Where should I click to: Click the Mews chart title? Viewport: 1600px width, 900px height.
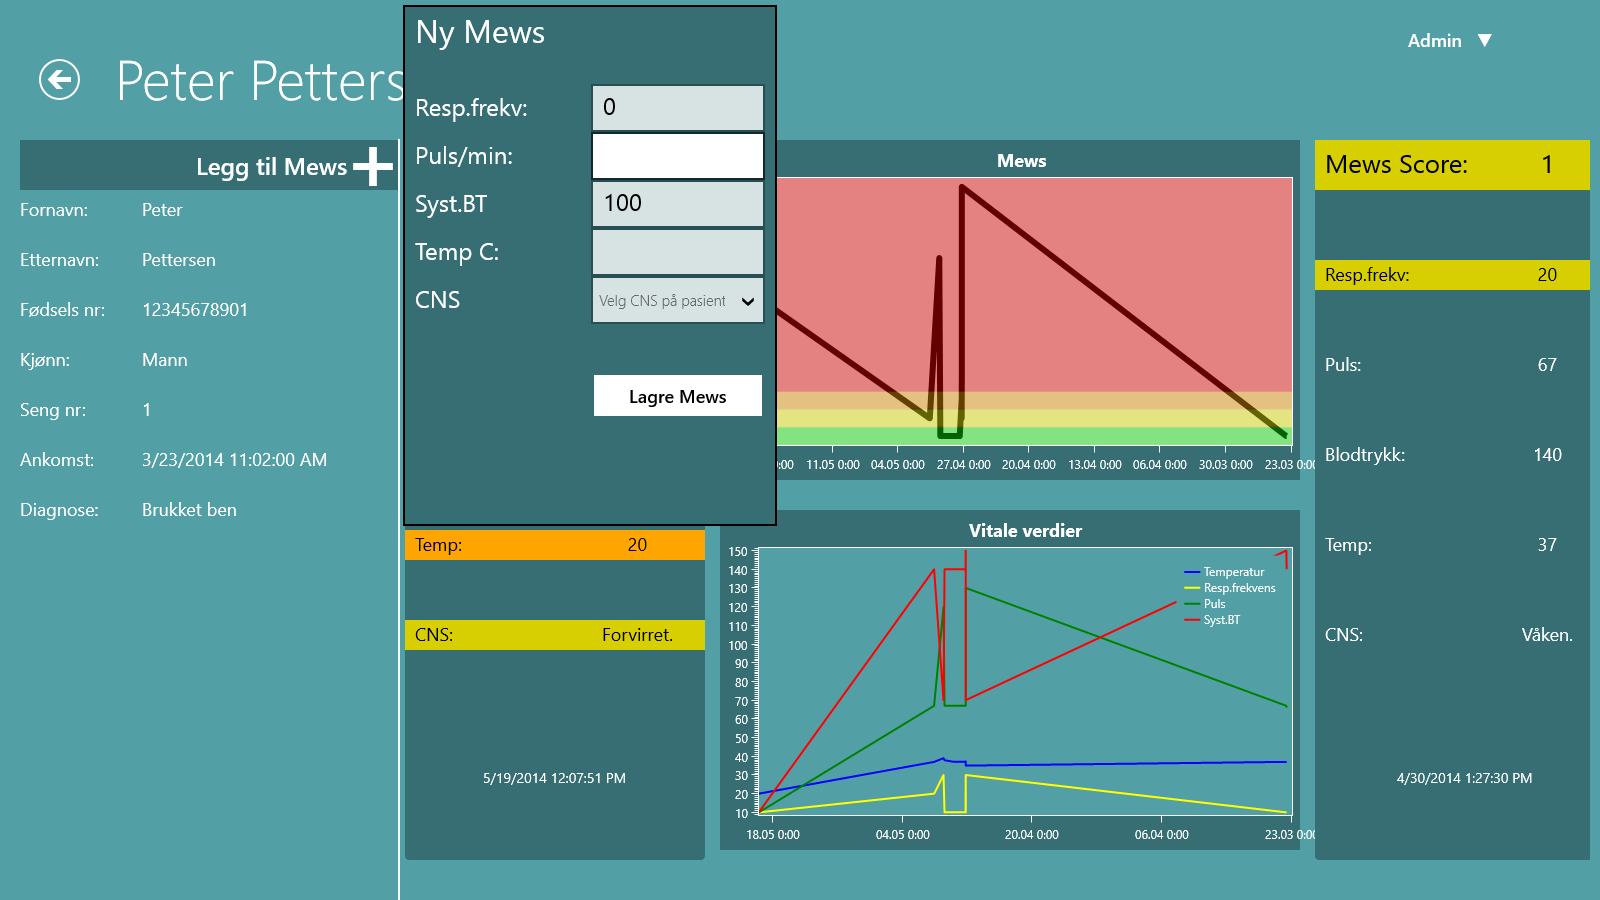click(1021, 161)
